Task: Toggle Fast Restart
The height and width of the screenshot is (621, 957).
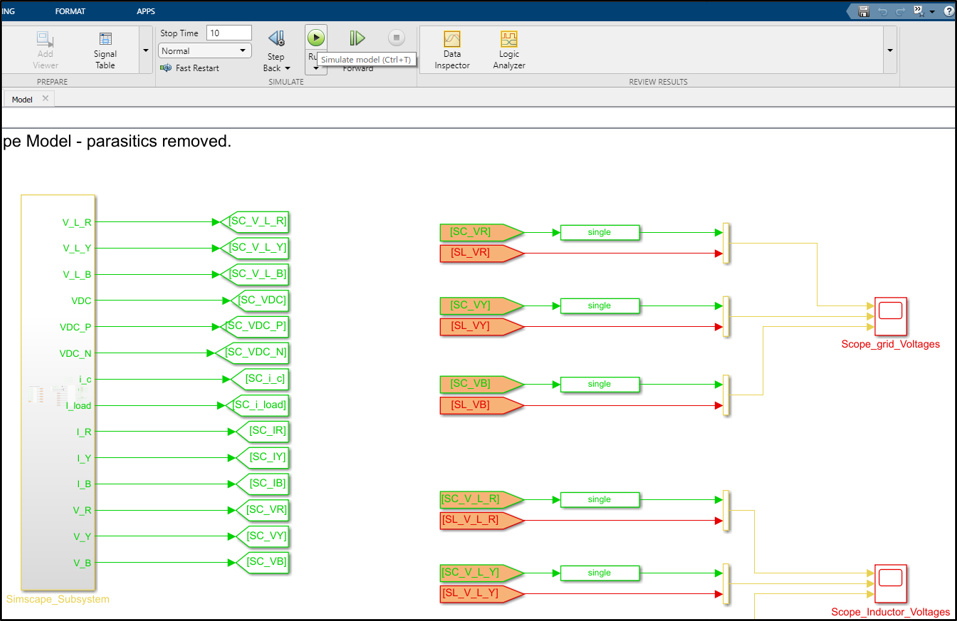Action: tap(189, 68)
